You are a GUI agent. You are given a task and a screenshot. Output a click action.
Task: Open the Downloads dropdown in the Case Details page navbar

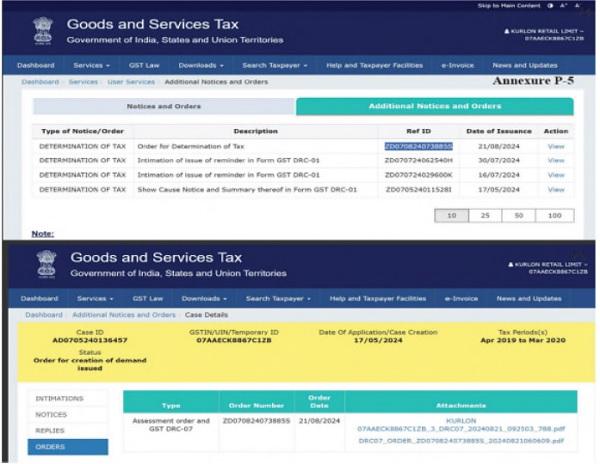pos(204,298)
